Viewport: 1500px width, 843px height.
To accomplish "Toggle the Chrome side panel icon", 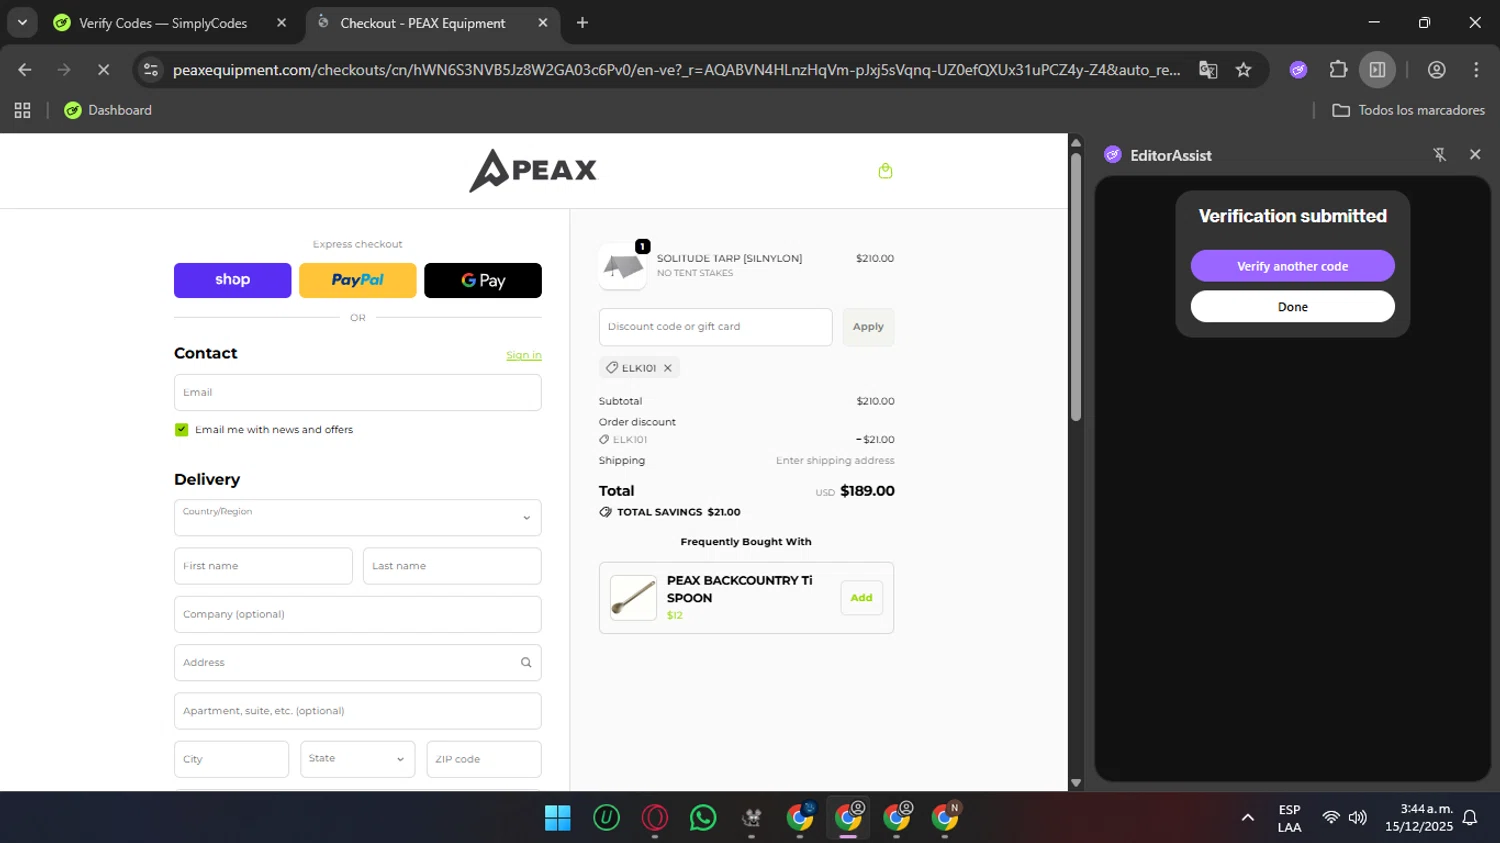I will 1377,70.
